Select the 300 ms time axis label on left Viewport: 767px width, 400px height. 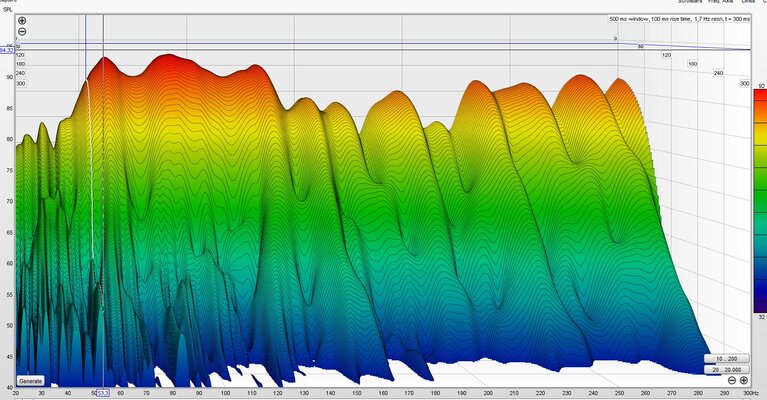(x=21, y=84)
